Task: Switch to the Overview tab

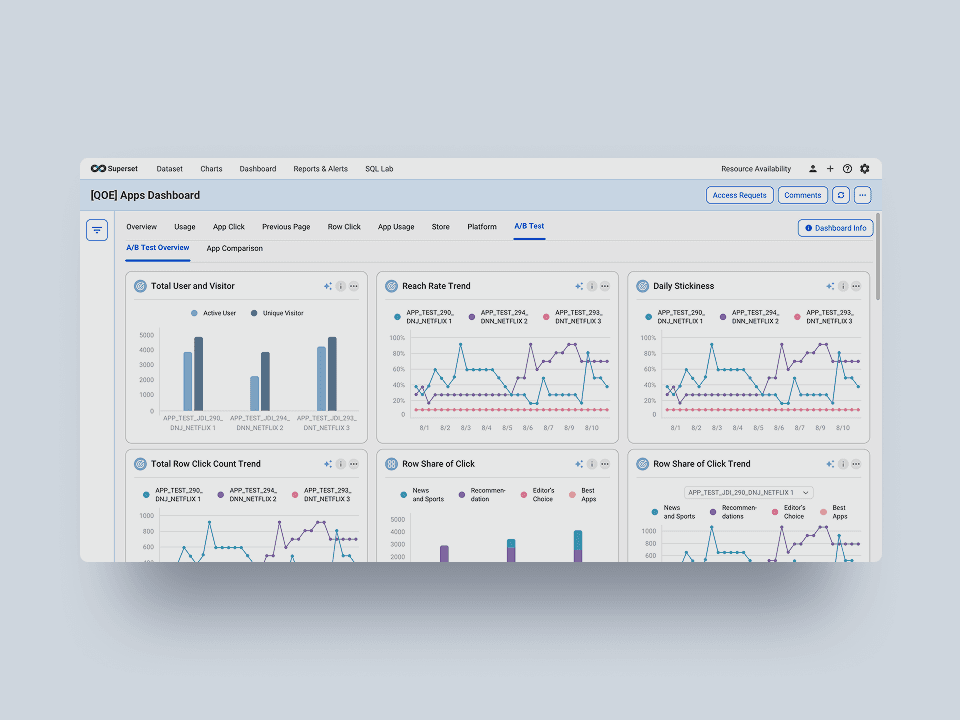Action: pos(141,227)
